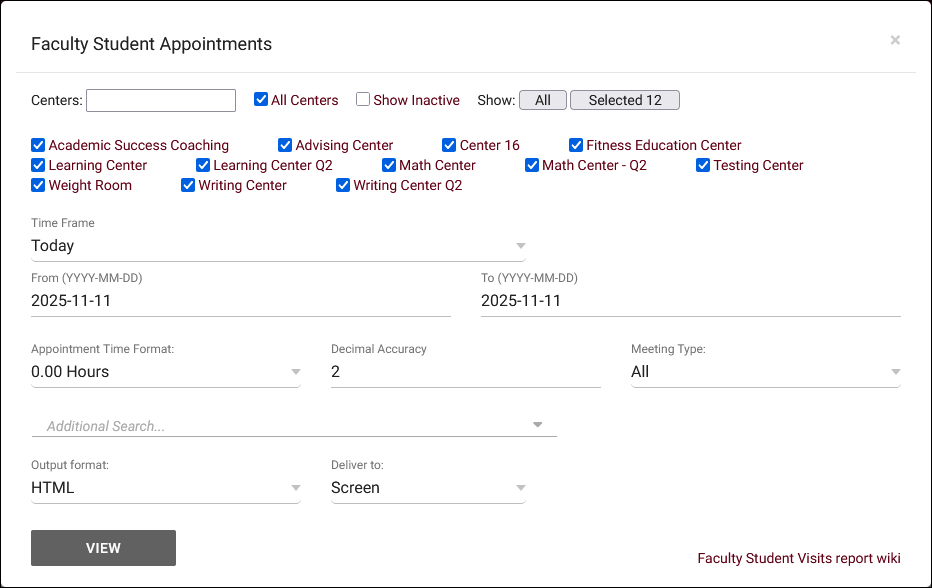
Task: Click the Show All button
Action: tap(542, 100)
